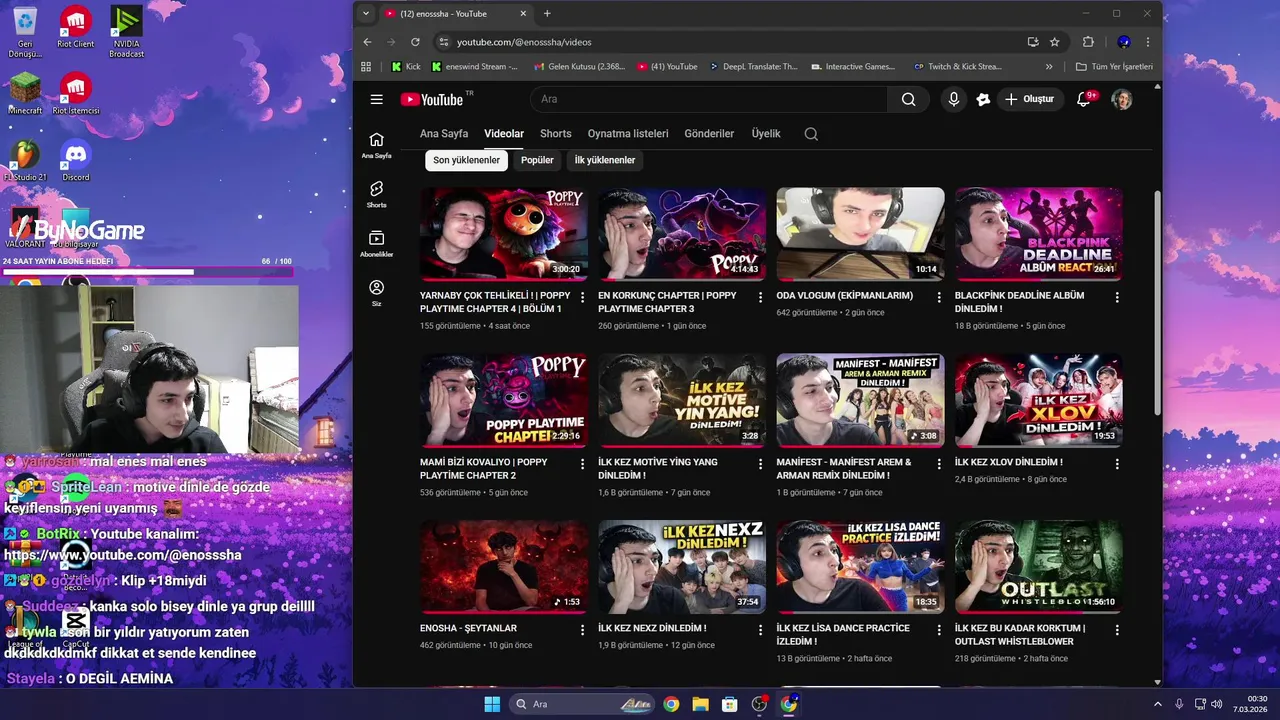1280x720 pixels.
Task: Open options for ODA VLOGUM video
Action: click(939, 297)
